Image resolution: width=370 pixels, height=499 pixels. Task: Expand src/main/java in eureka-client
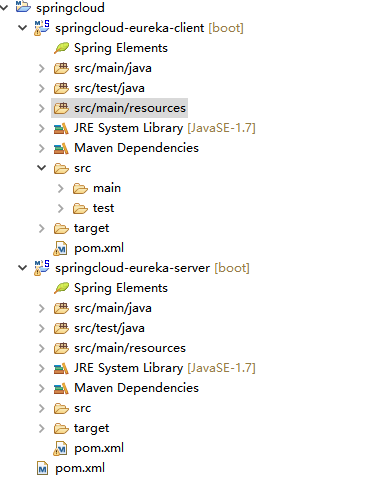42,68
